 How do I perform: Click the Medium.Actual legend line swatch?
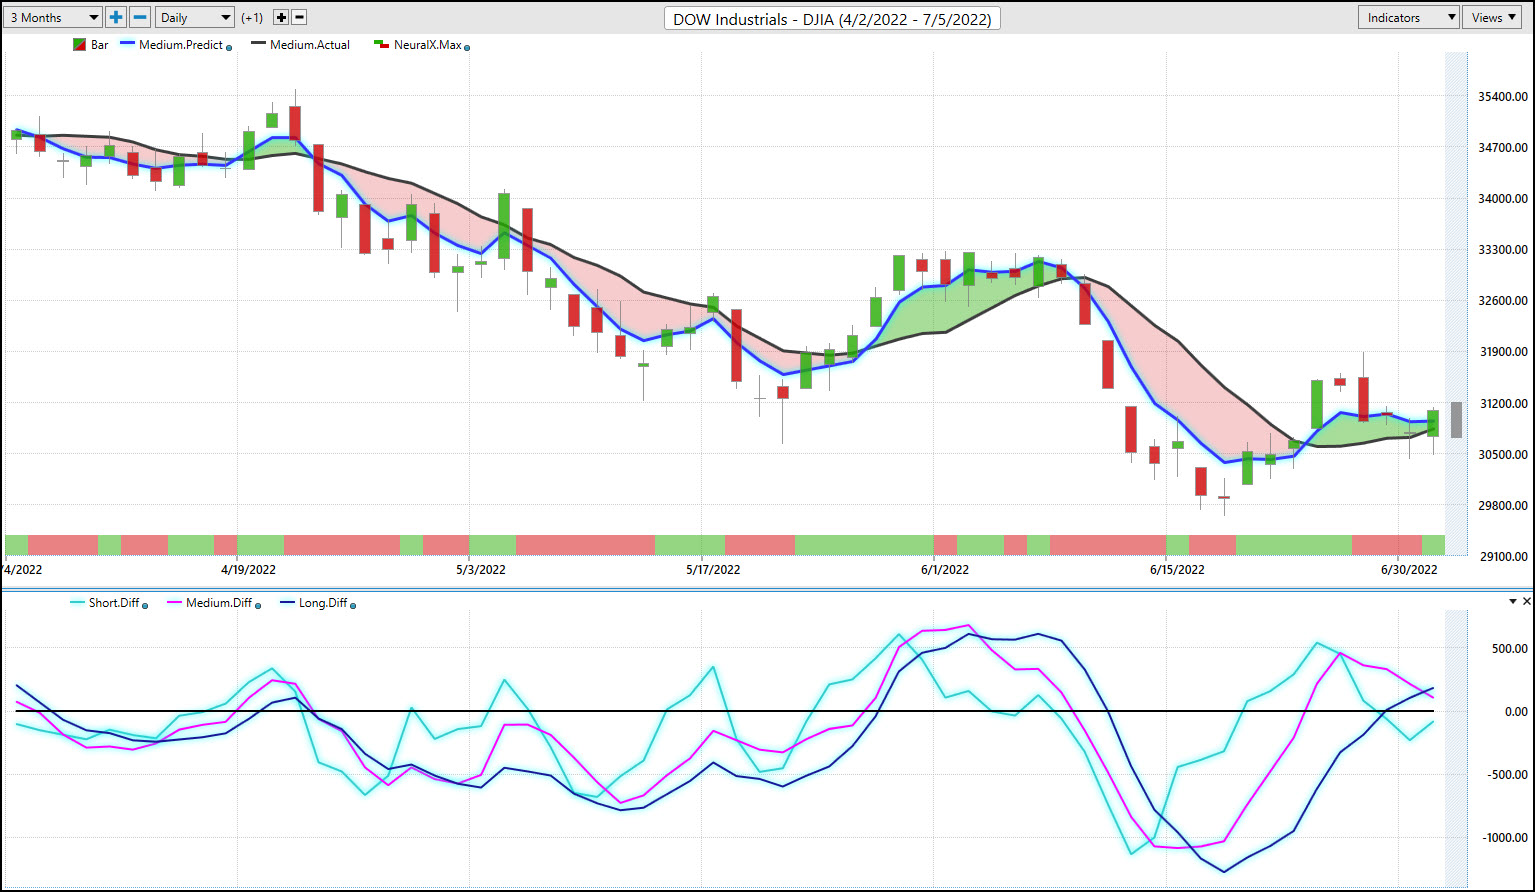pyautogui.click(x=258, y=44)
